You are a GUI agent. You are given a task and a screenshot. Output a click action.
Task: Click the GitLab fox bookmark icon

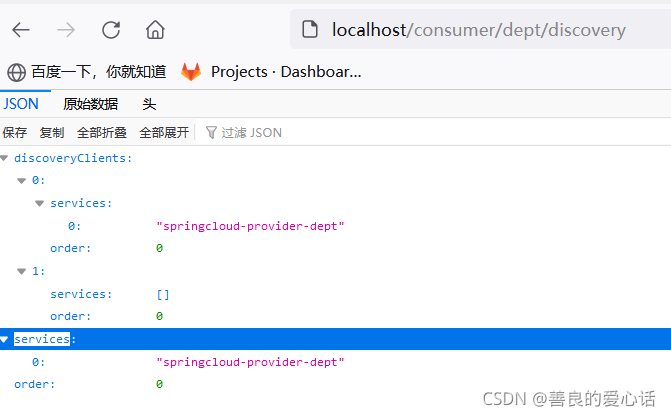191,72
